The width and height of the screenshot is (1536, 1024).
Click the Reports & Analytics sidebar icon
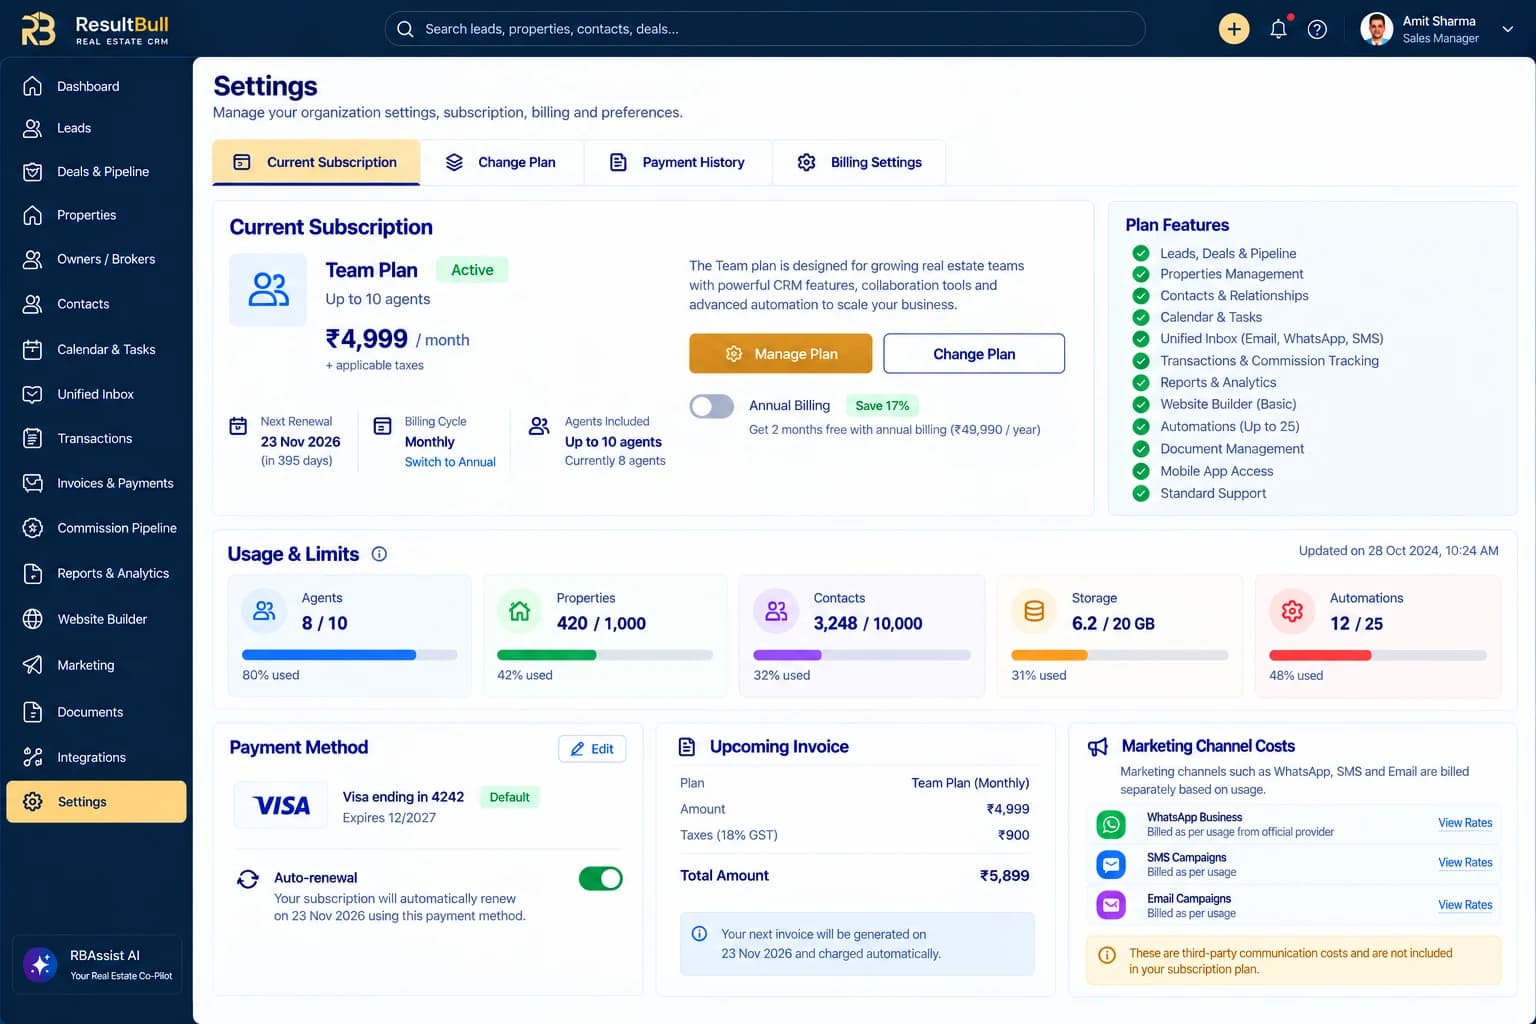(x=33, y=573)
